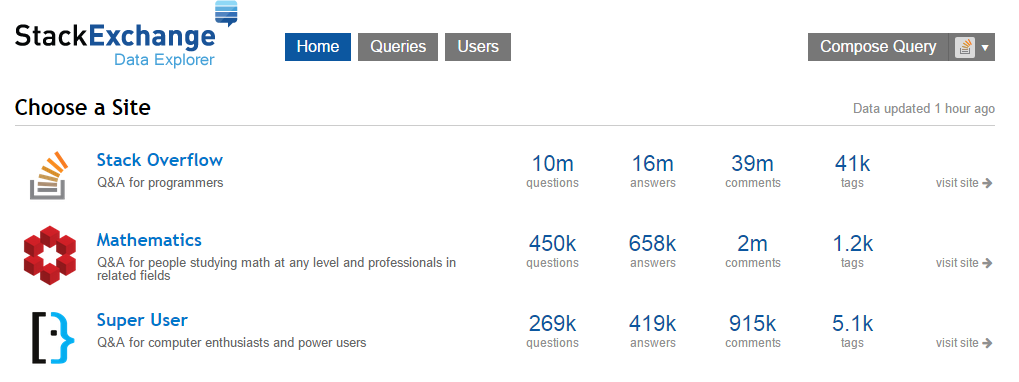Click the Compose Query button

[878, 47]
